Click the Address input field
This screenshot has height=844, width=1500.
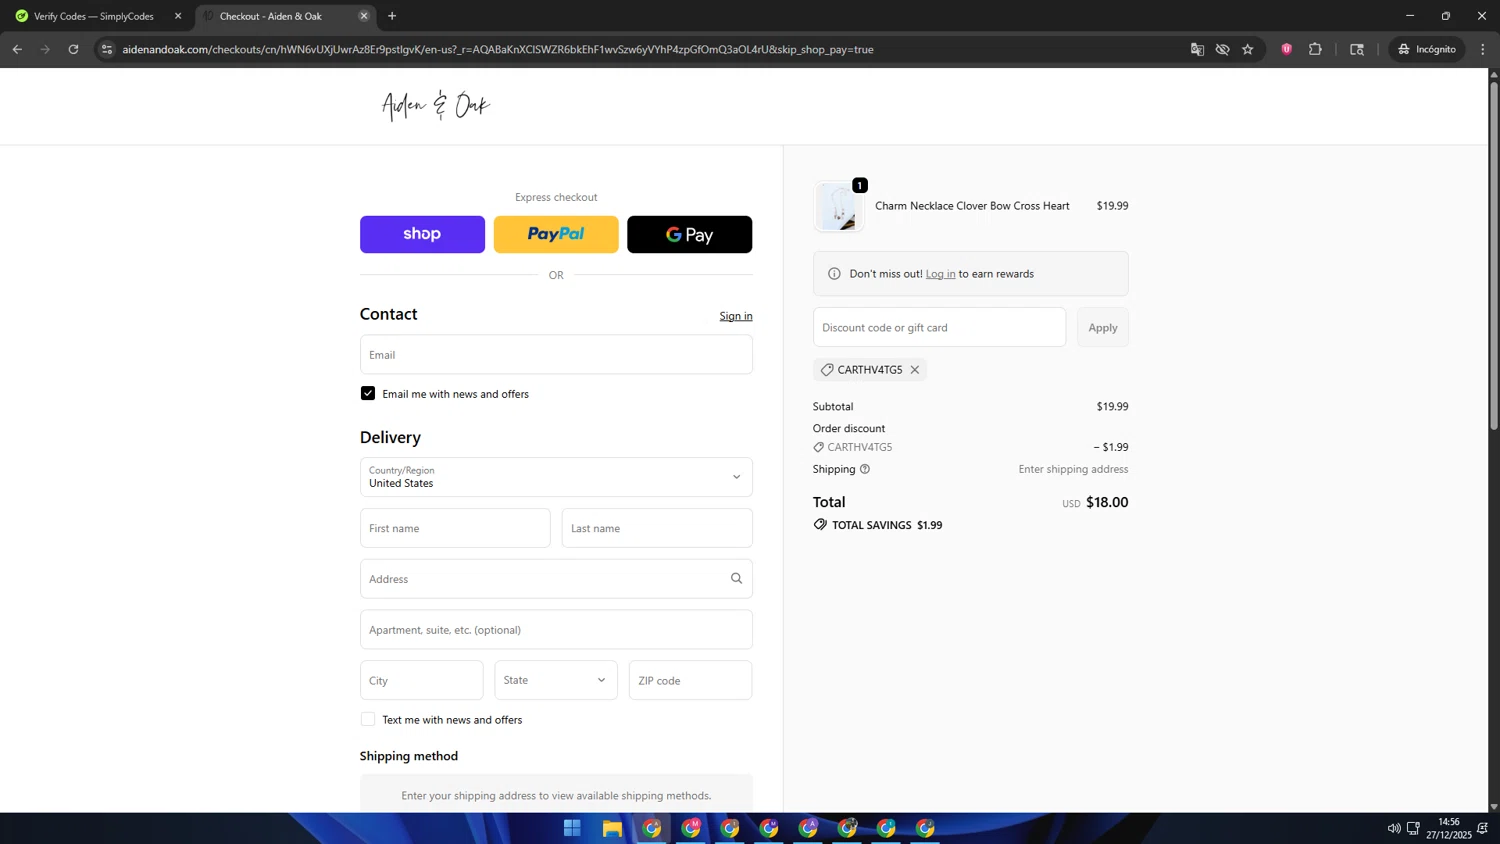[x=556, y=579]
